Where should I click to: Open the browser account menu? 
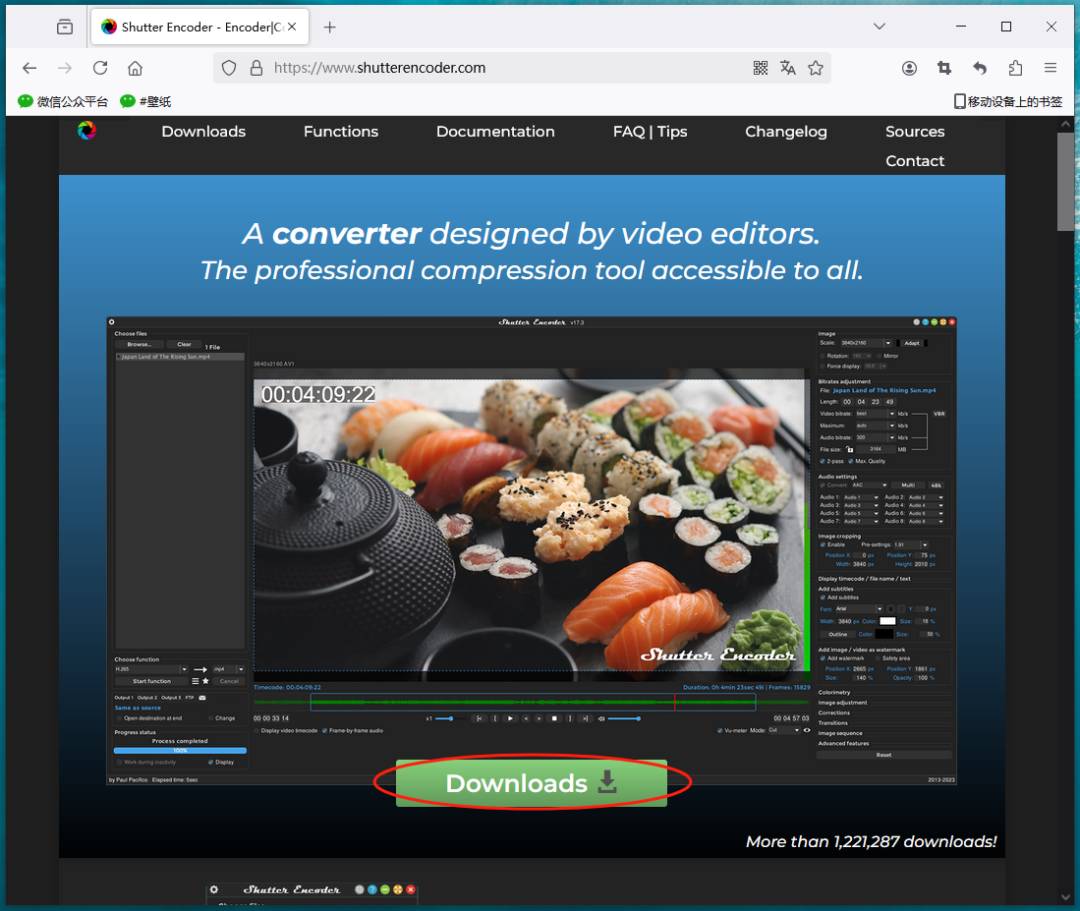point(909,67)
